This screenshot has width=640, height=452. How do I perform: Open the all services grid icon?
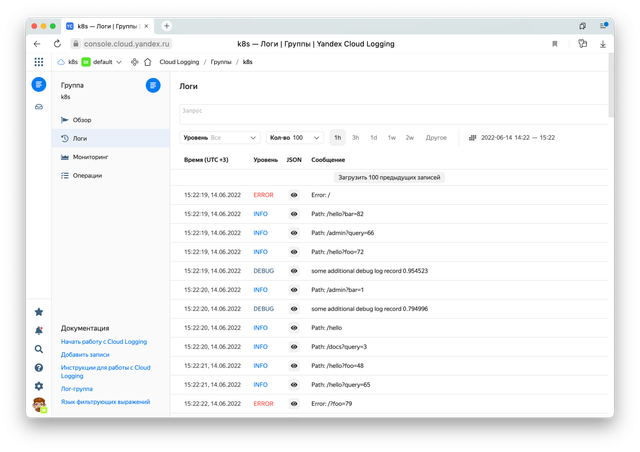coord(39,62)
